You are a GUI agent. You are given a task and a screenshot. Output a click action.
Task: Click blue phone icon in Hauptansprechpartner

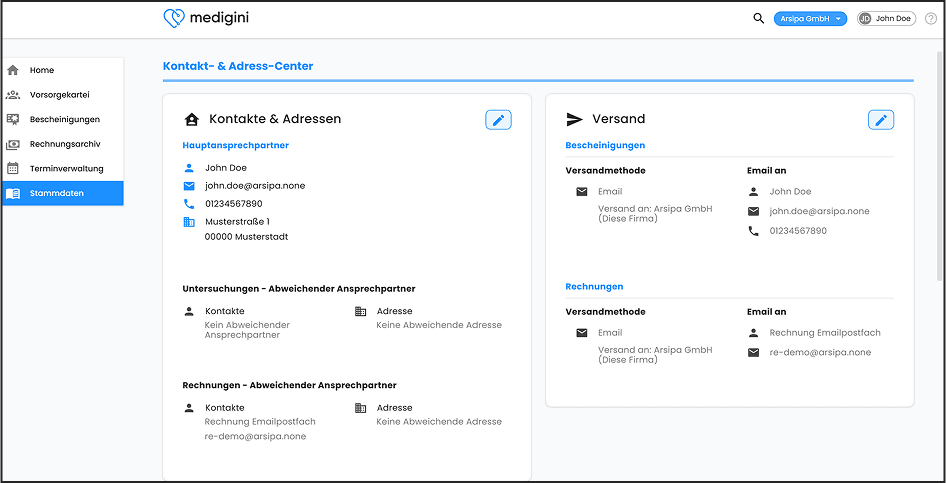tap(189, 204)
